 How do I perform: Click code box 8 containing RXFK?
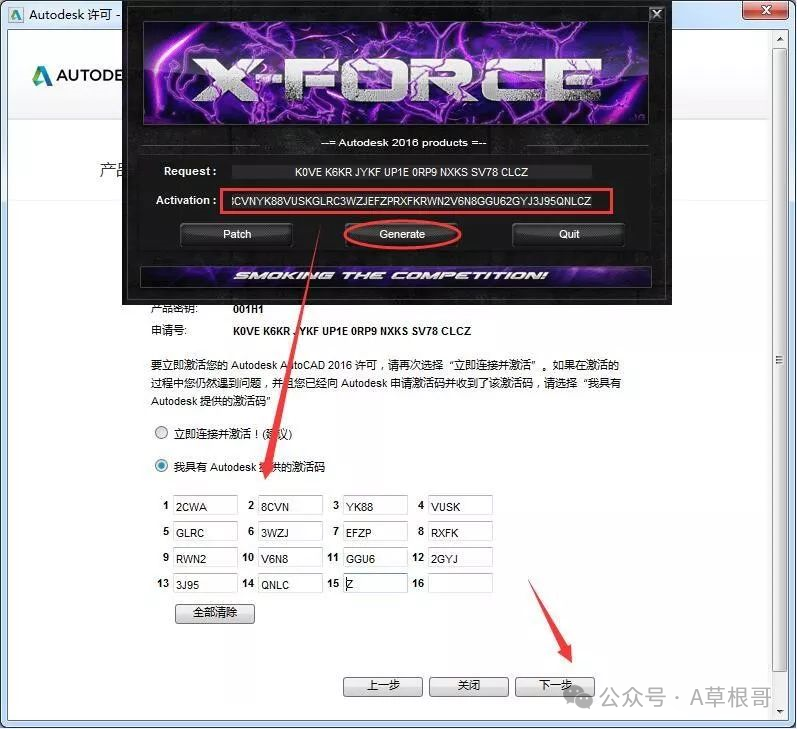460,532
